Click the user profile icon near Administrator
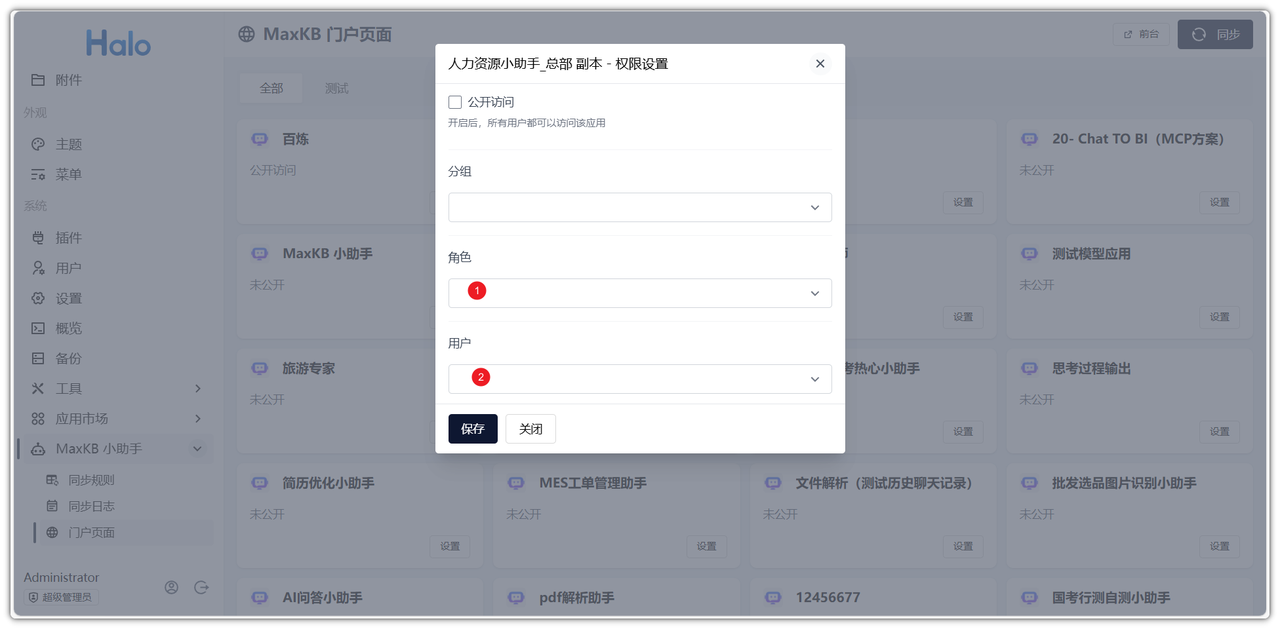 click(x=171, y=587)
